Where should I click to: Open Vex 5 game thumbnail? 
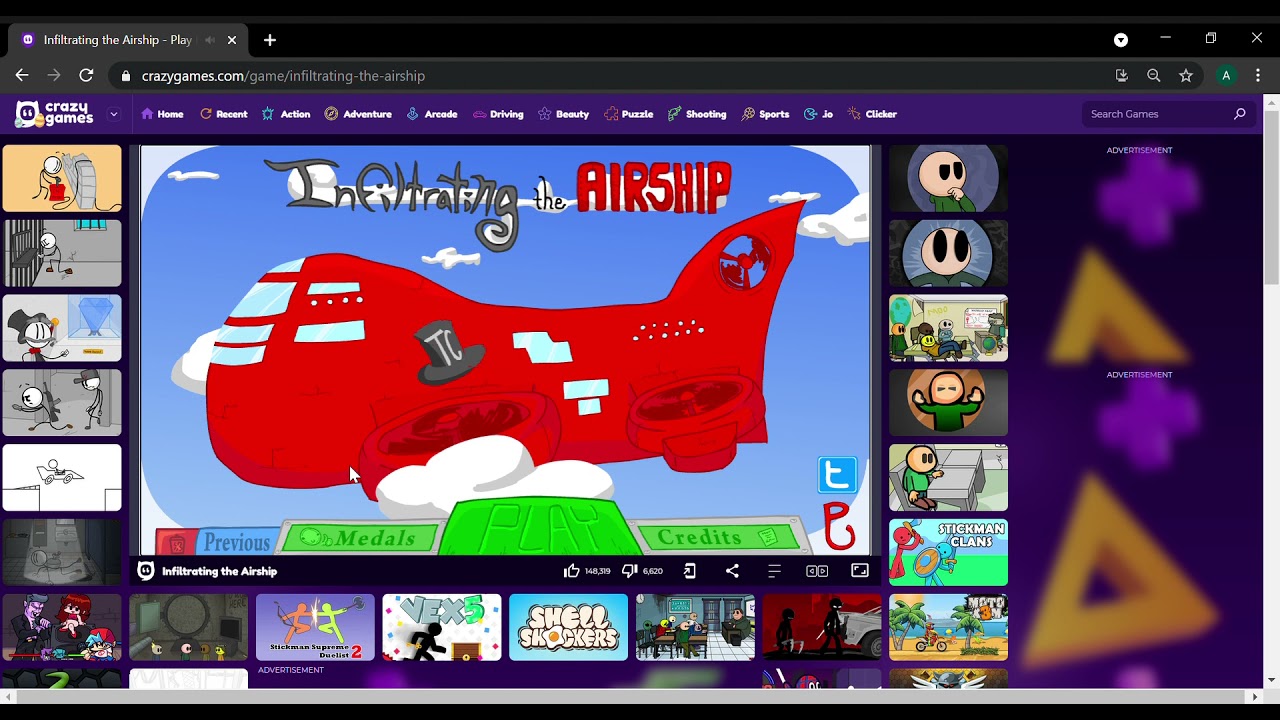[441, 627]
